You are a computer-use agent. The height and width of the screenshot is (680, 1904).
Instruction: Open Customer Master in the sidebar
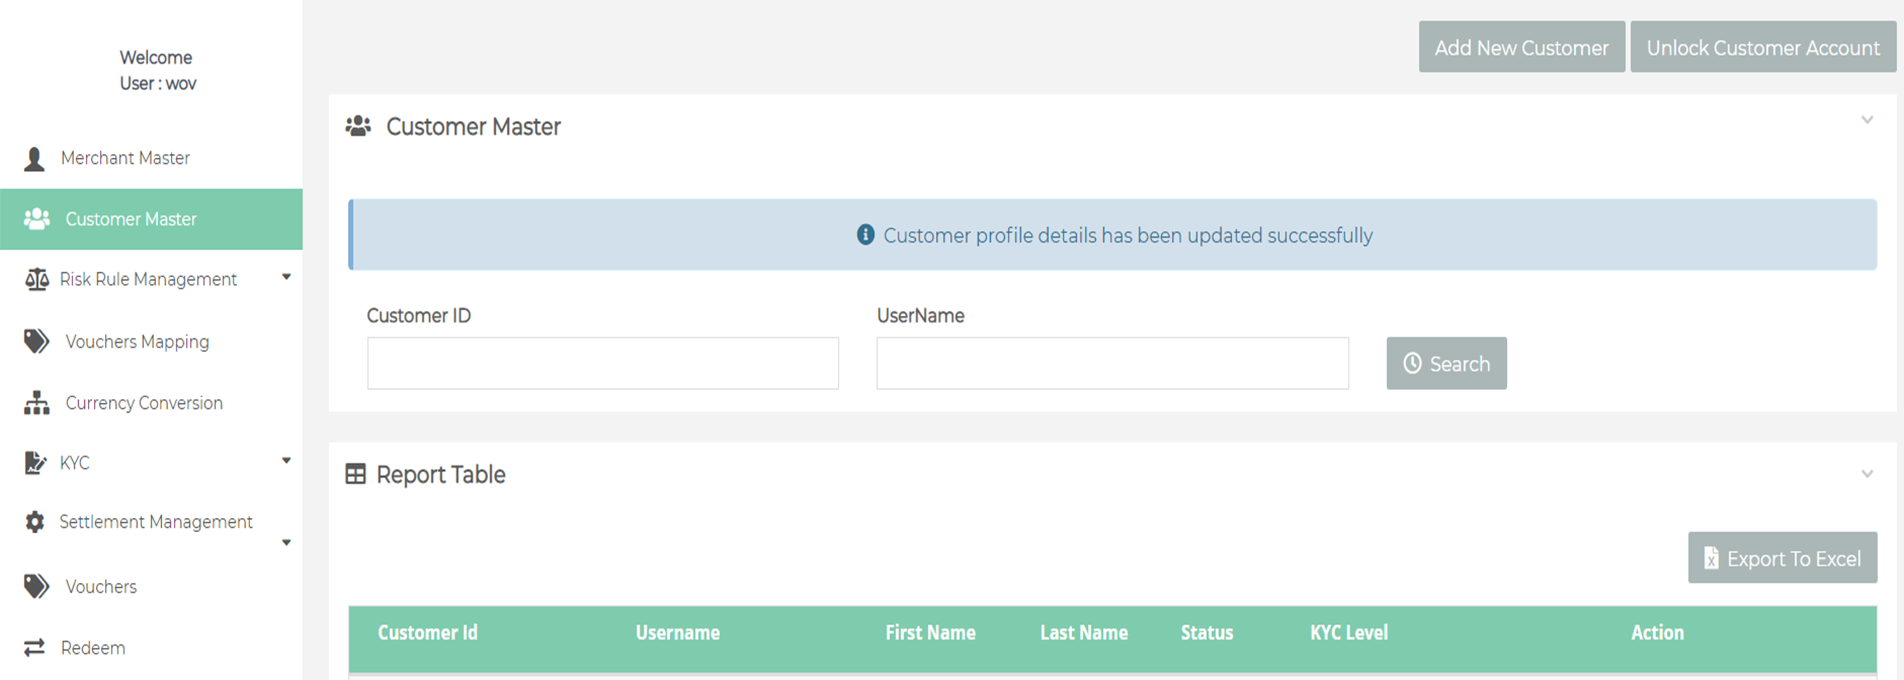(x=130, y=219)
